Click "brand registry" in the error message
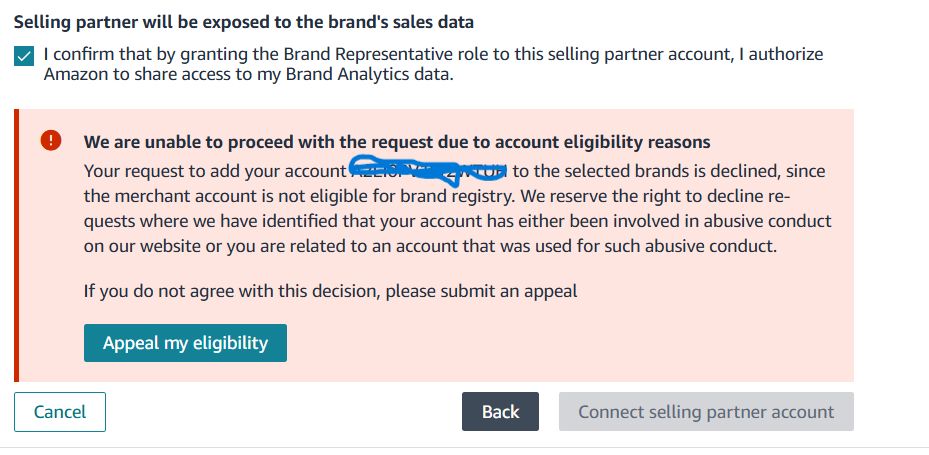Image resolution: width=929 pixels, height=455 pixels. (450, 196)
